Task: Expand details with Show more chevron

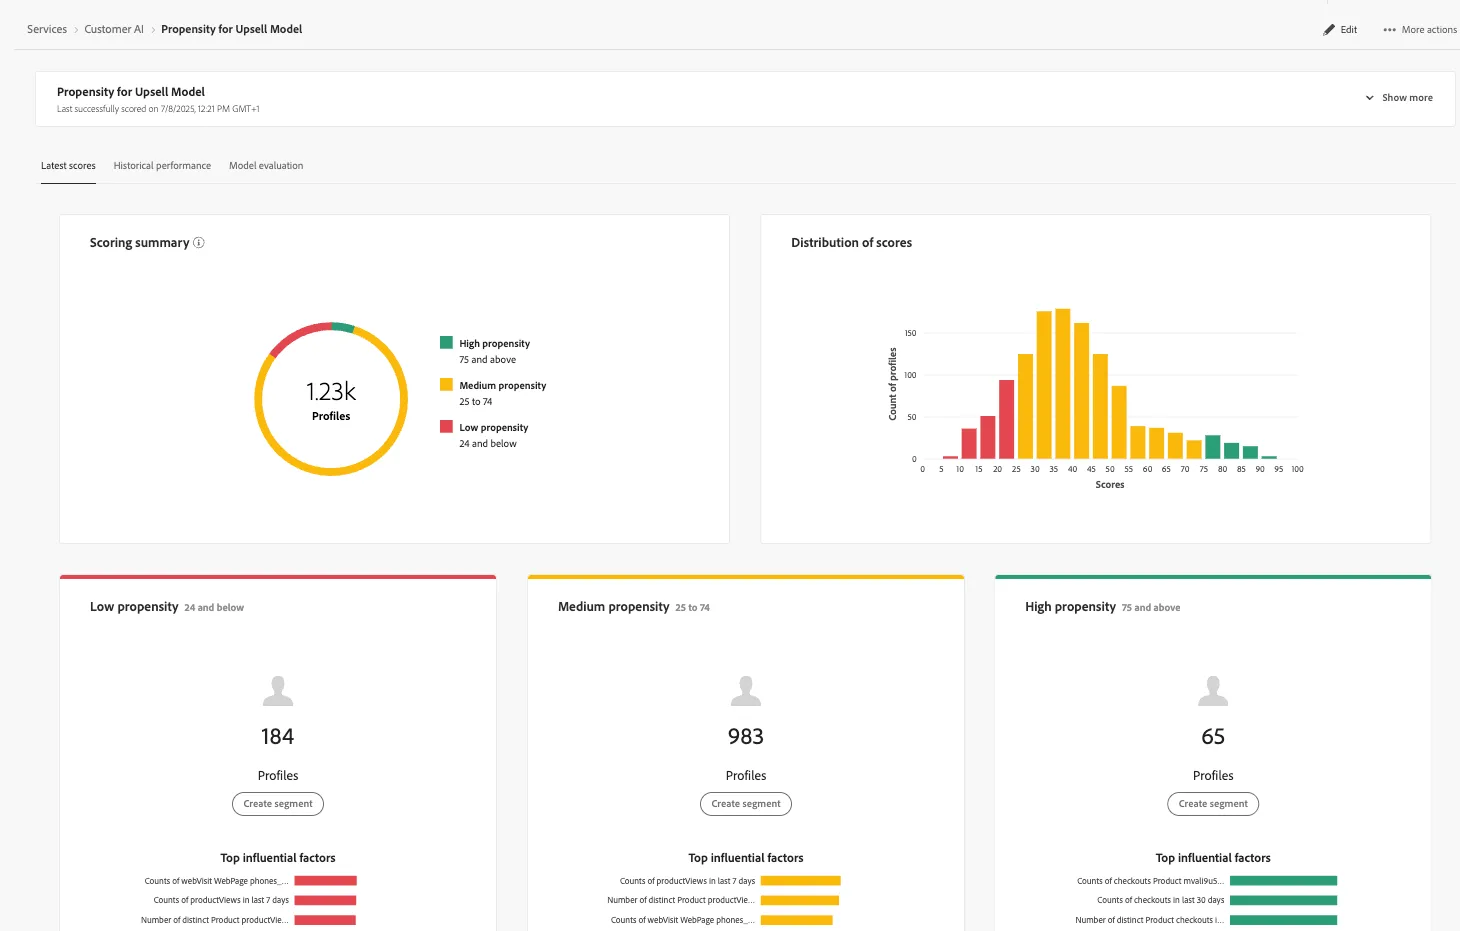Action: tap(1370, 98)
